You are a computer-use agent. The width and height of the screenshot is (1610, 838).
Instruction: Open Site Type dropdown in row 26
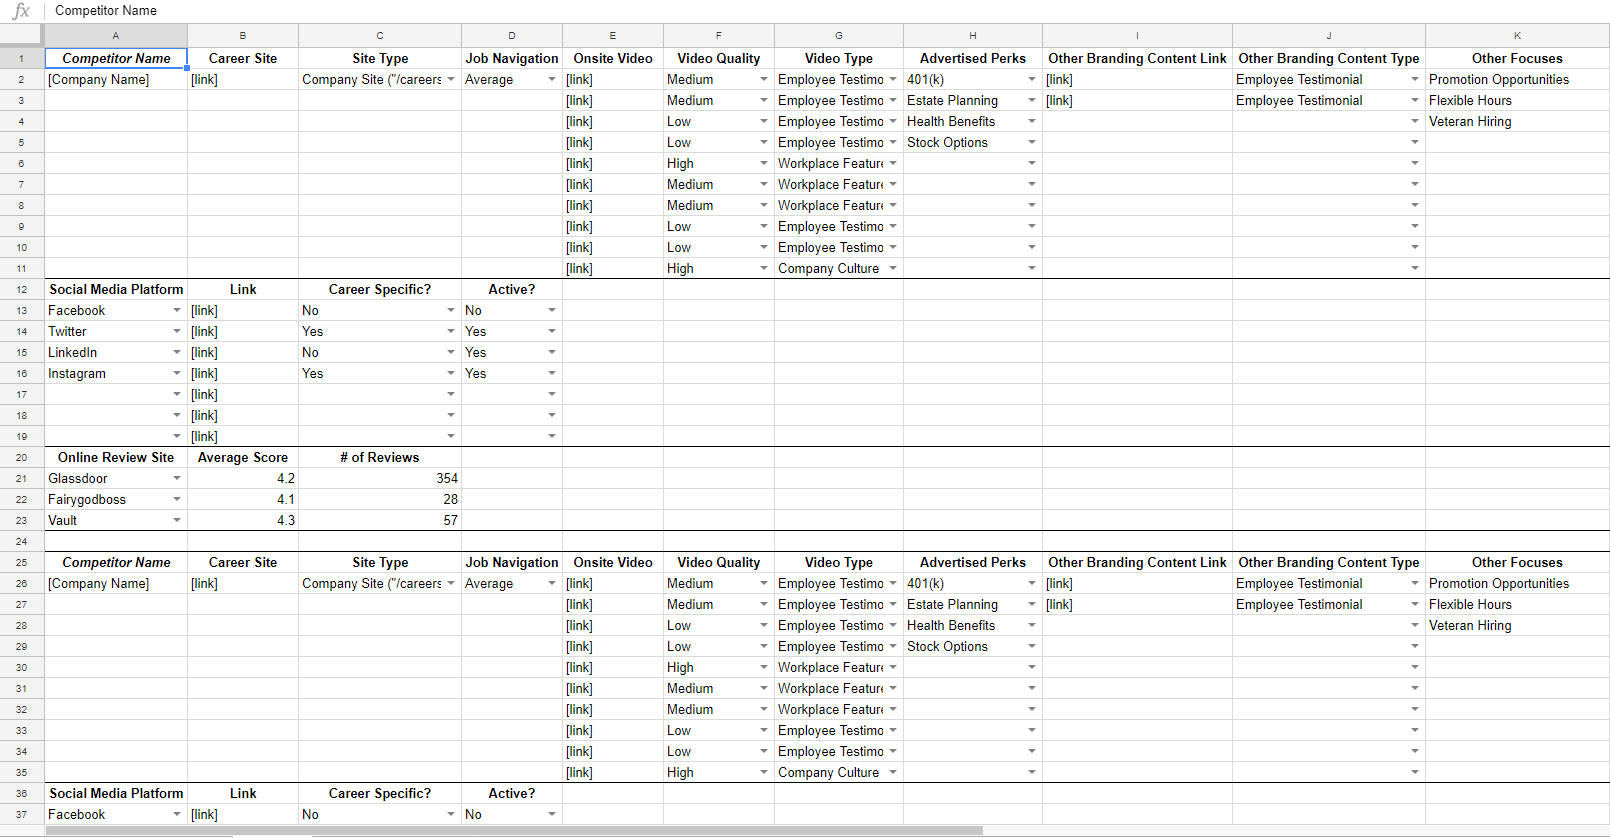coord(451,583)
